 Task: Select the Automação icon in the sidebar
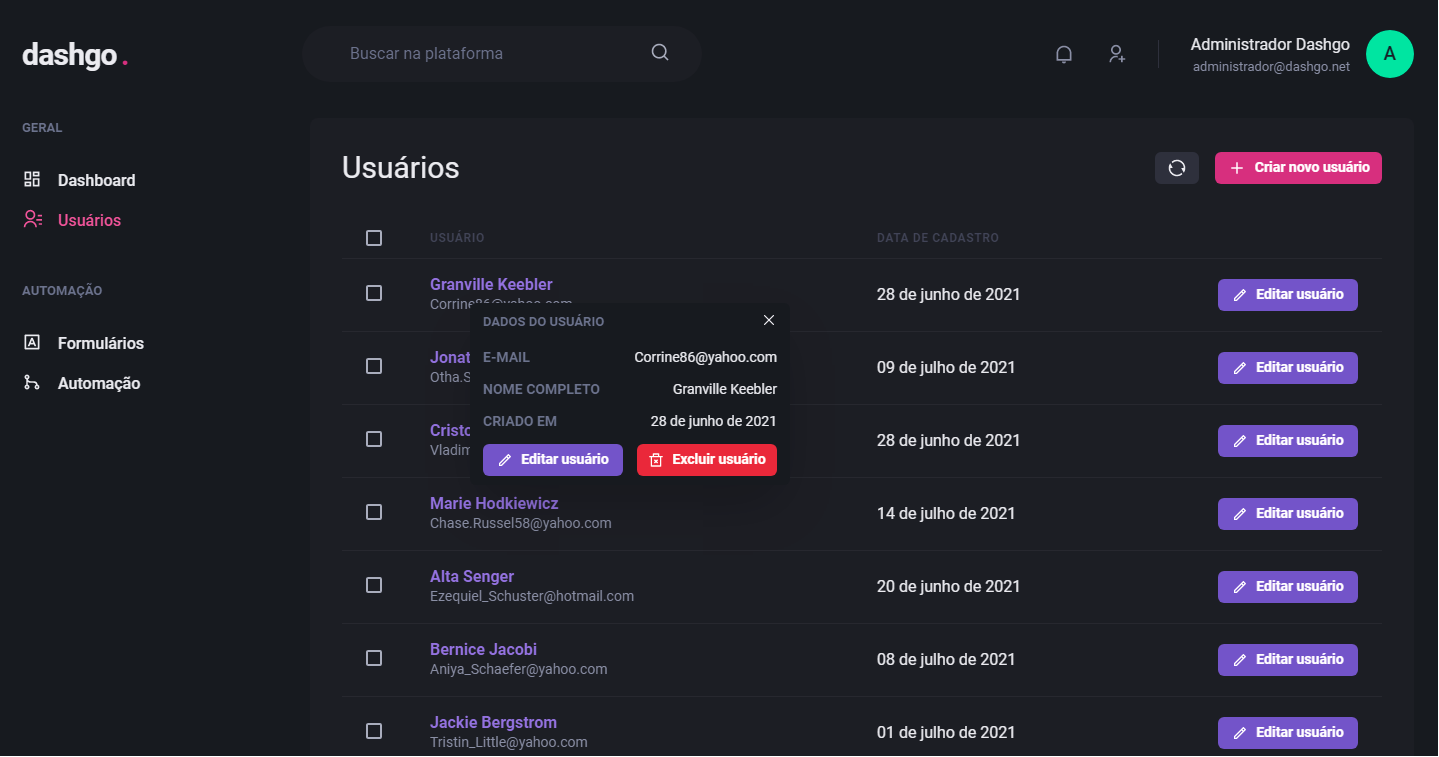pos(33,382)
